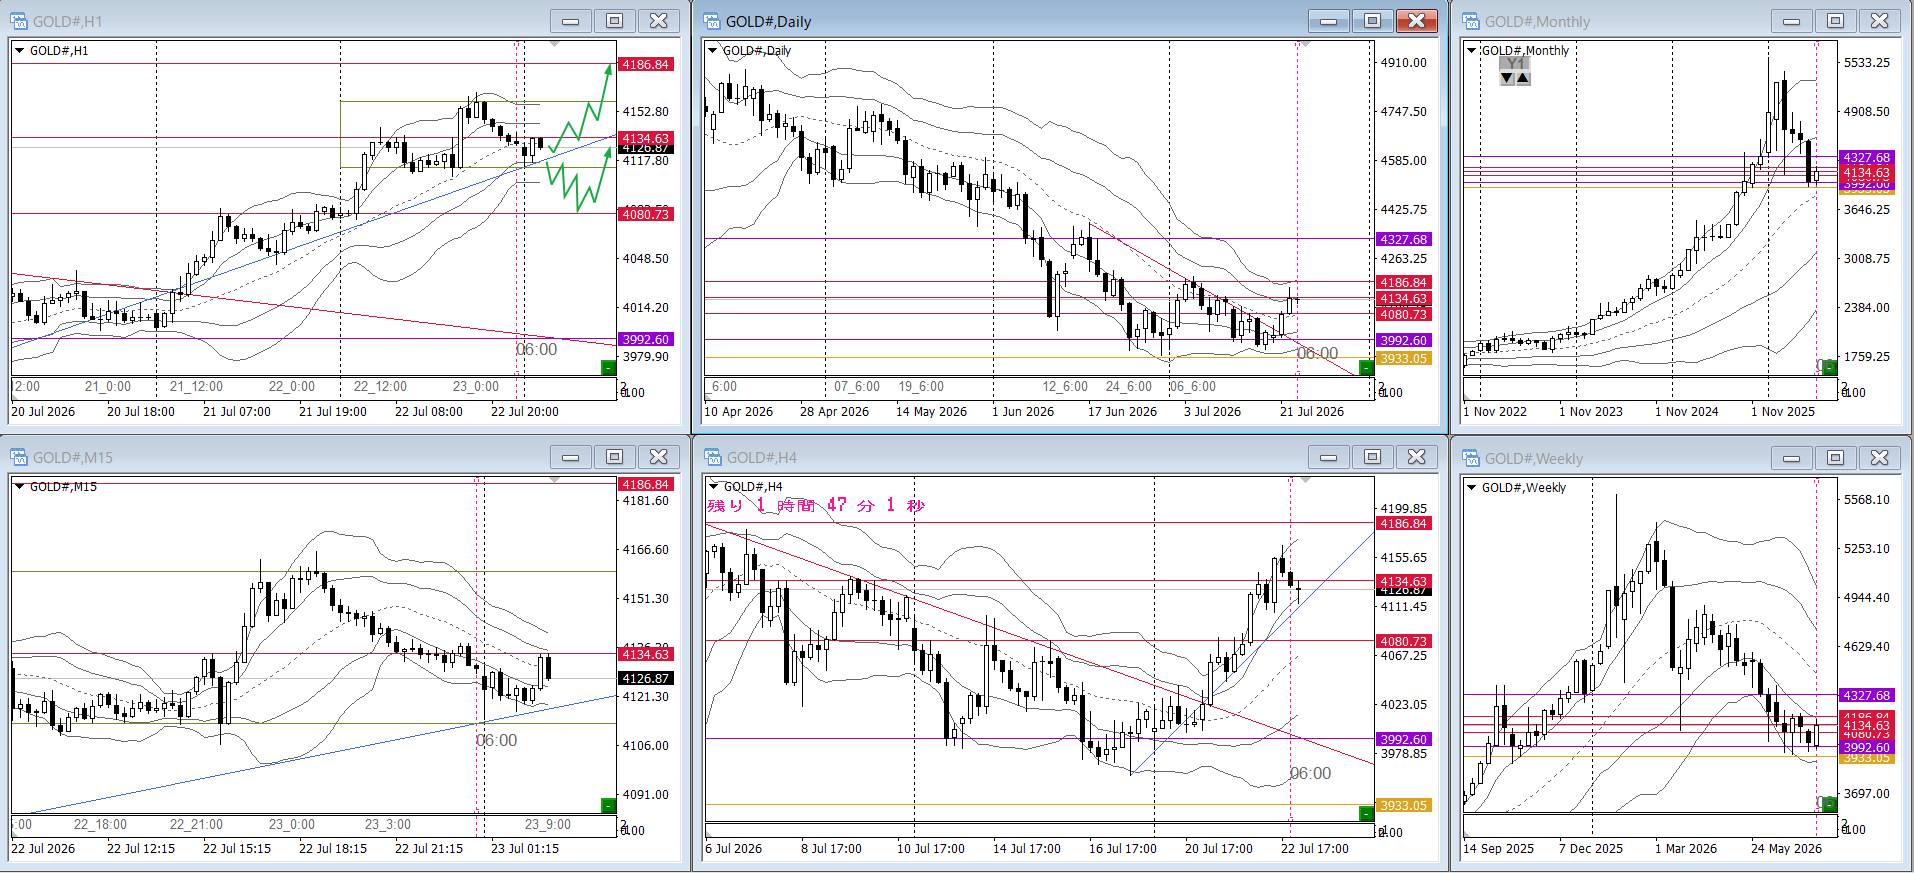1914x873 pixels.
Task: Open the dropdown triangle beside GOLD#,Weekly label
Action: (x=1471, y=488)
